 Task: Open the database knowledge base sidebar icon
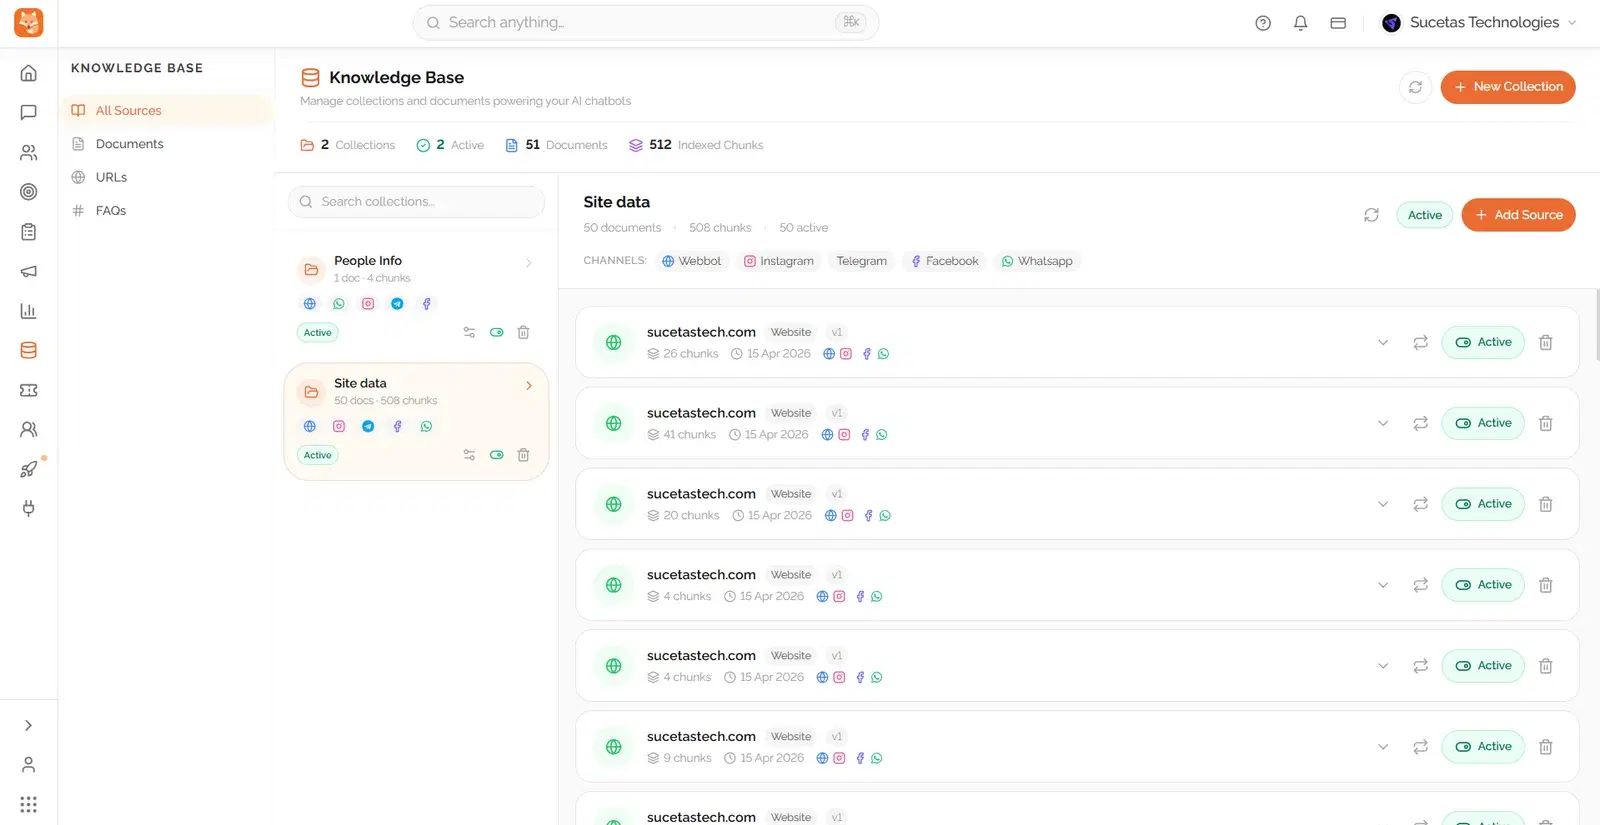29,351
